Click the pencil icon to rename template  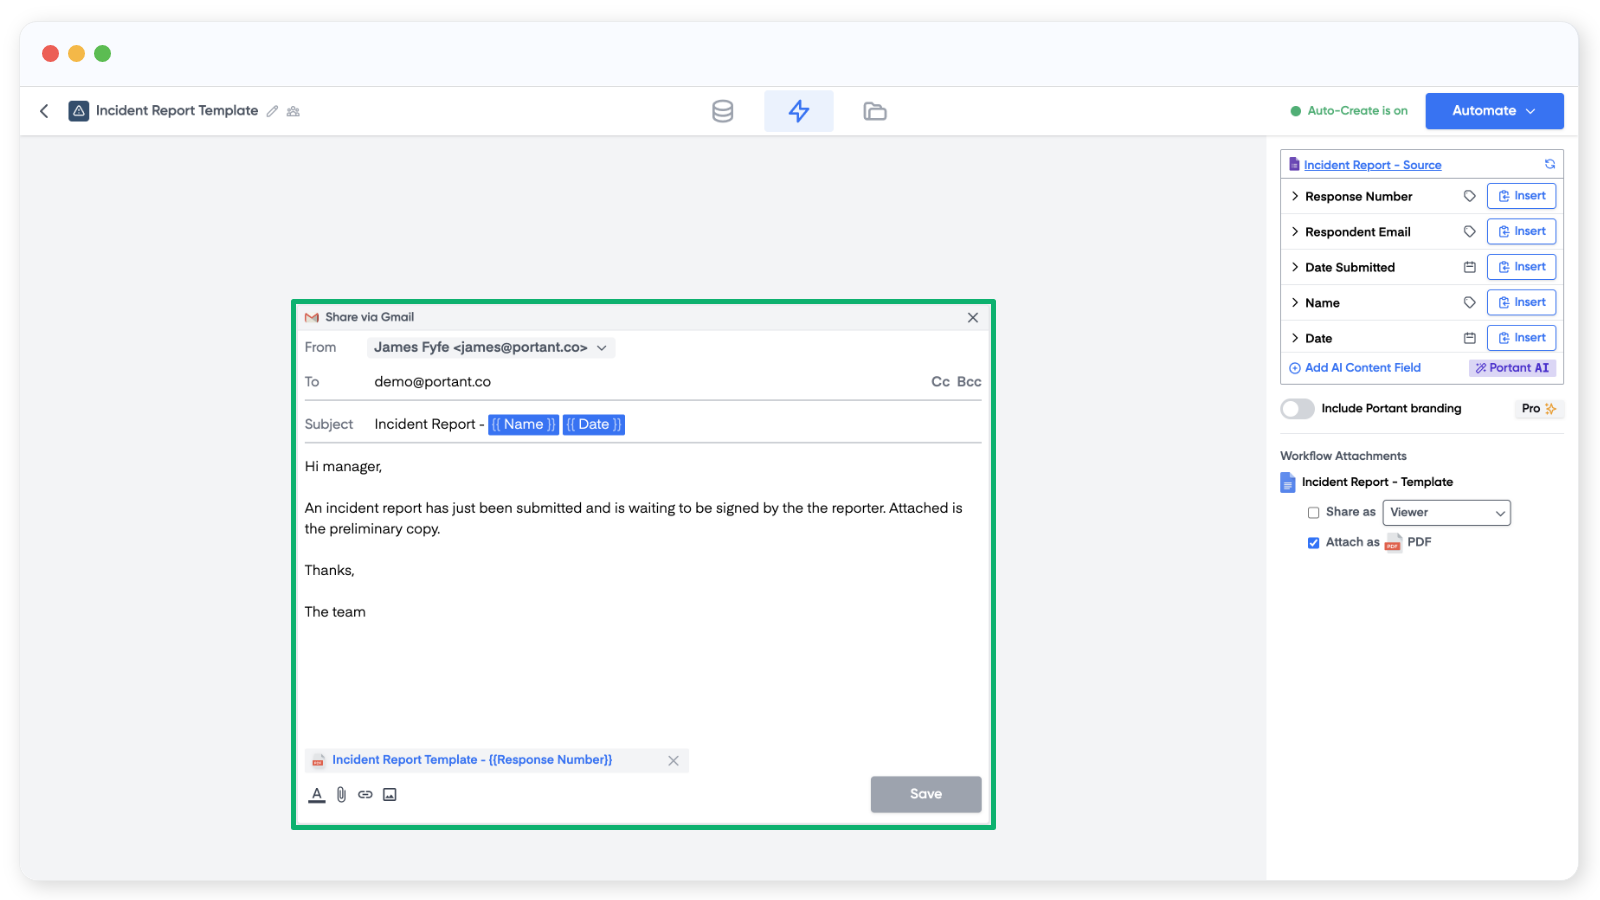[x=272, y=111]
